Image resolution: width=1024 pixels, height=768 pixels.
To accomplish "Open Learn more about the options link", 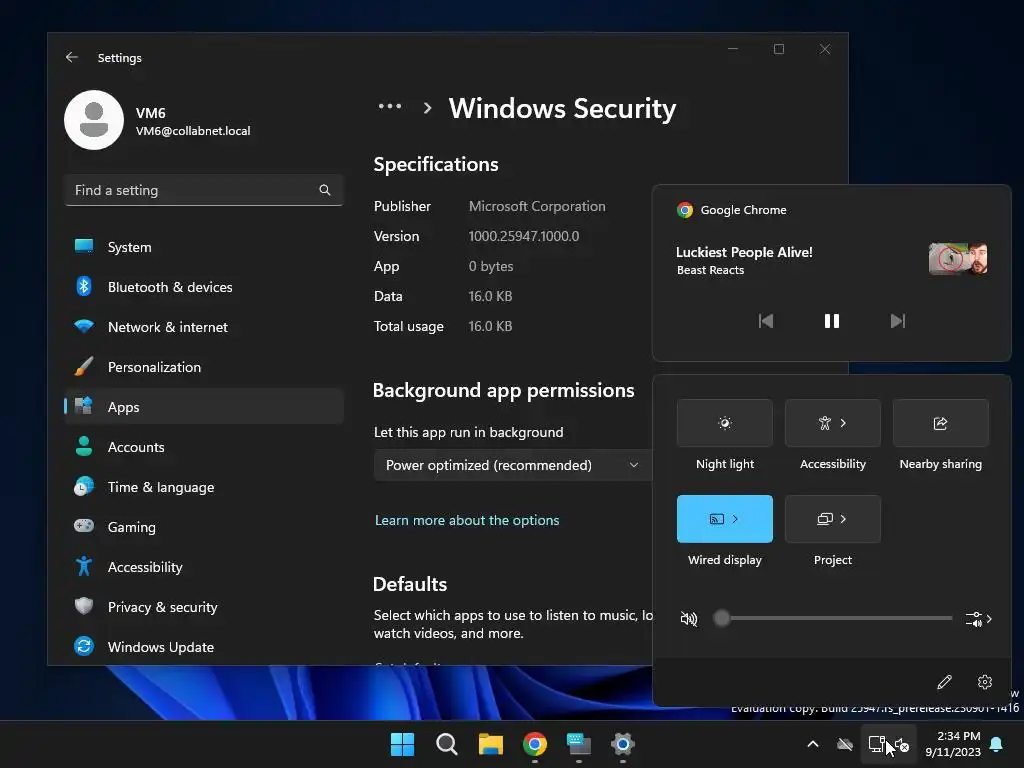I will (467, 520).
